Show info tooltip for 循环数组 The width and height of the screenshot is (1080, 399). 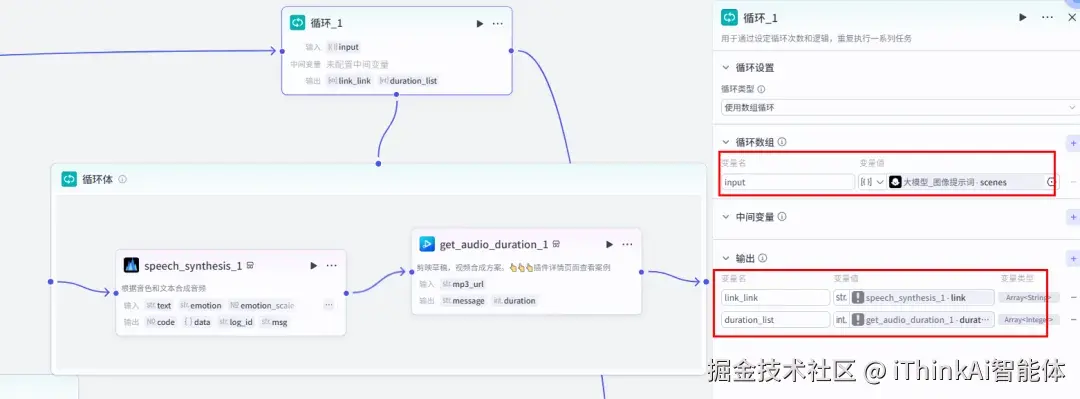(x=782, y=142)
